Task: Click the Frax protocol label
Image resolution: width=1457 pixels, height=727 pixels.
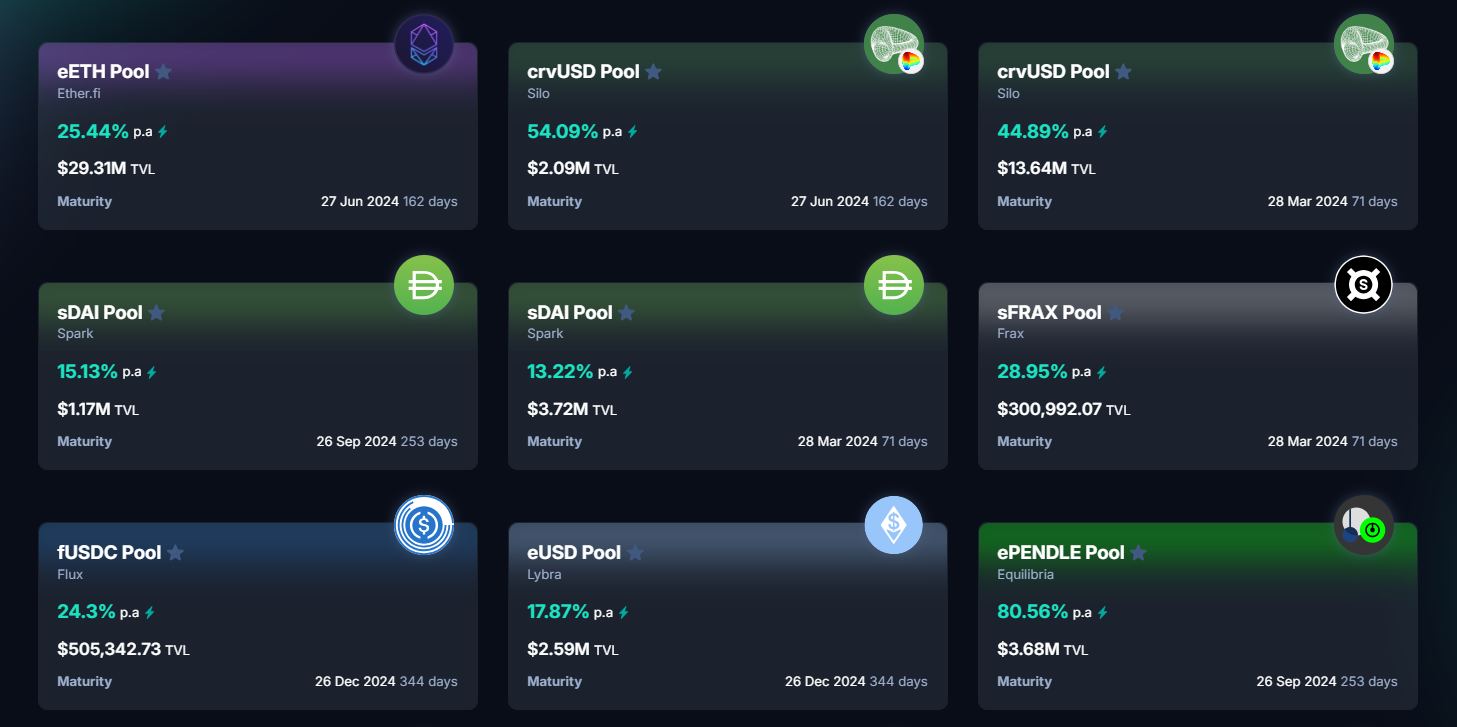Action: point(1010,333)
